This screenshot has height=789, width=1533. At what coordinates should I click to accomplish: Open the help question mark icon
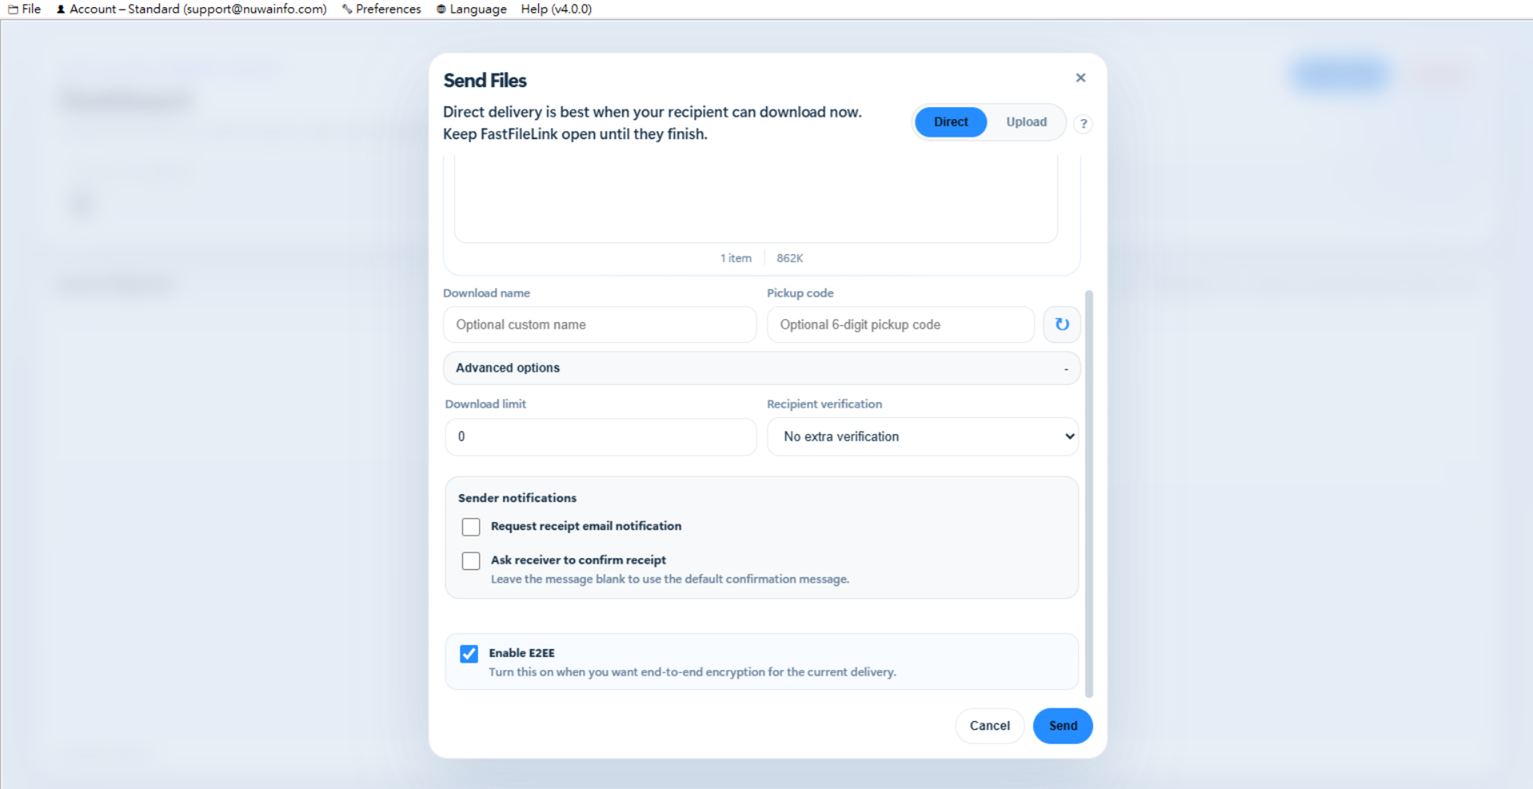tap(1083, 124)
